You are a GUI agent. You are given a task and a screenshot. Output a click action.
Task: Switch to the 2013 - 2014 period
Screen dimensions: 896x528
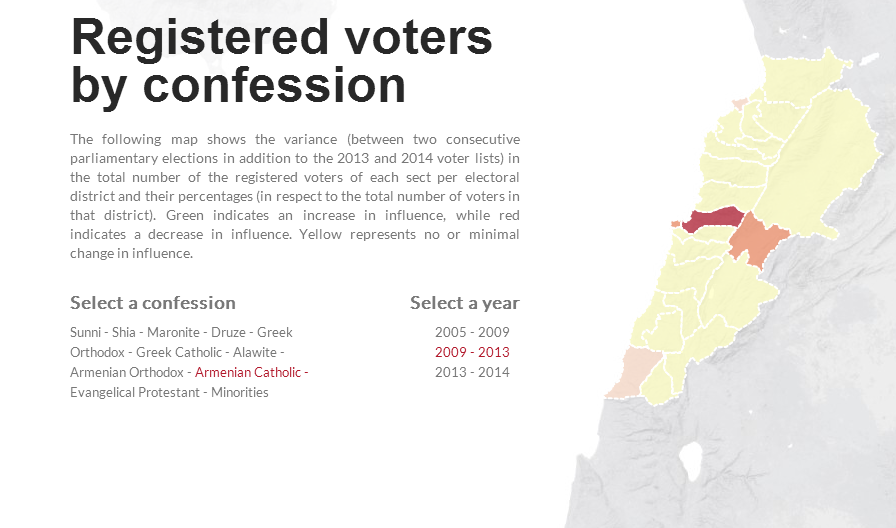coord(472,372)
